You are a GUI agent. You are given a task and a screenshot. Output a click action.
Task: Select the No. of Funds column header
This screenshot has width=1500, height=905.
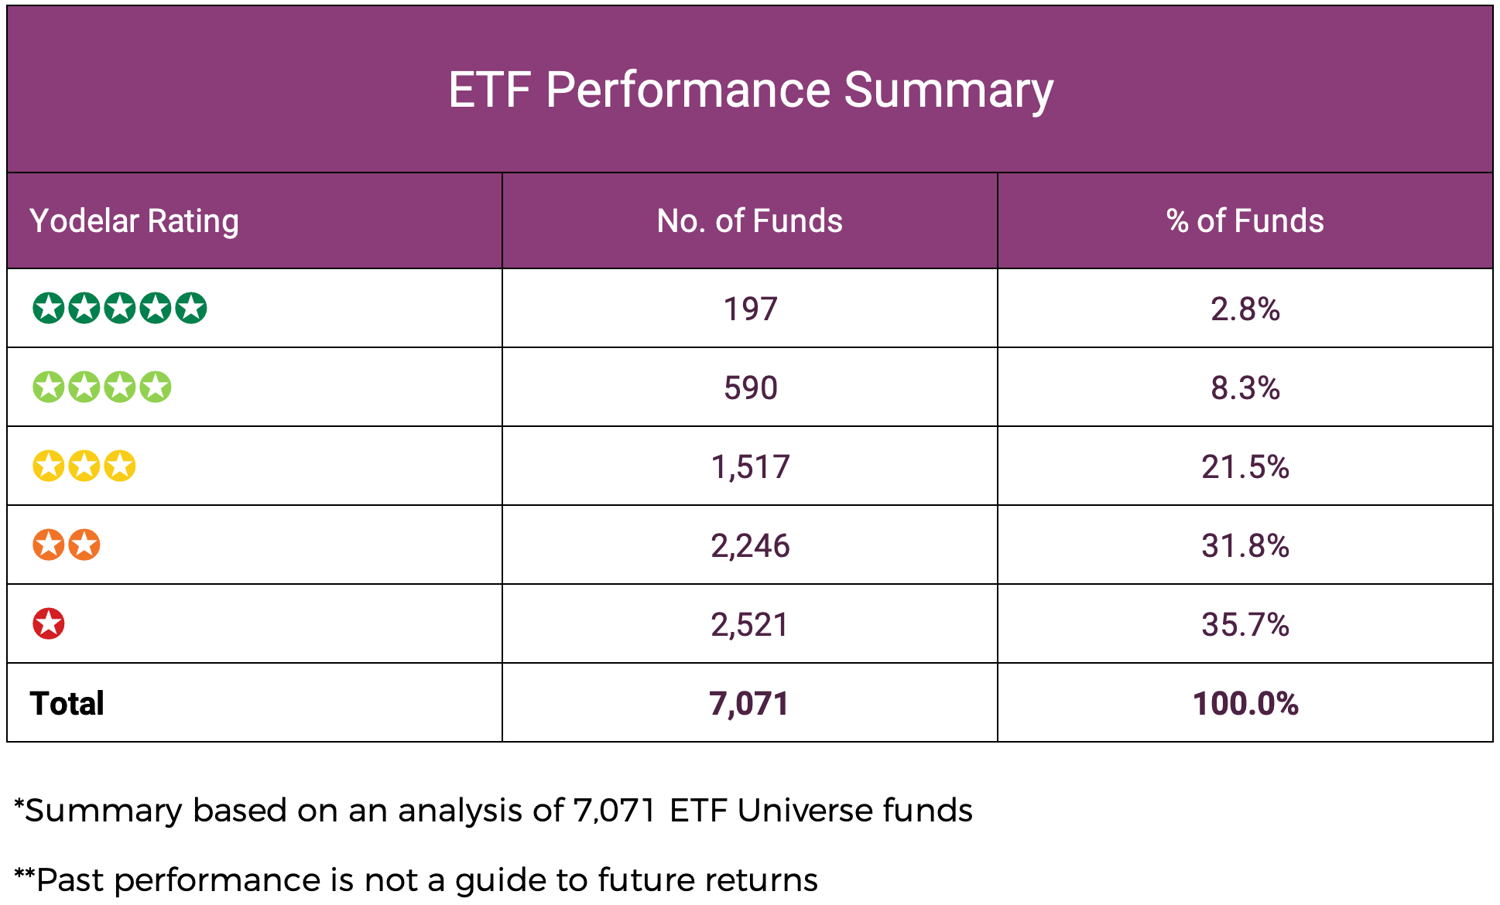749,221
